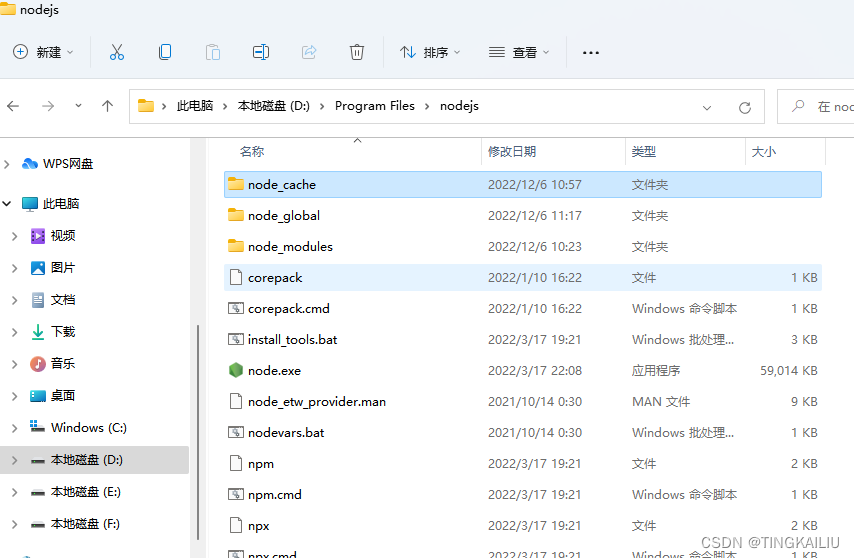This screenshot has width=854, height=558.
Task: Click the Delete trash can icon
Action: point(357,52)
